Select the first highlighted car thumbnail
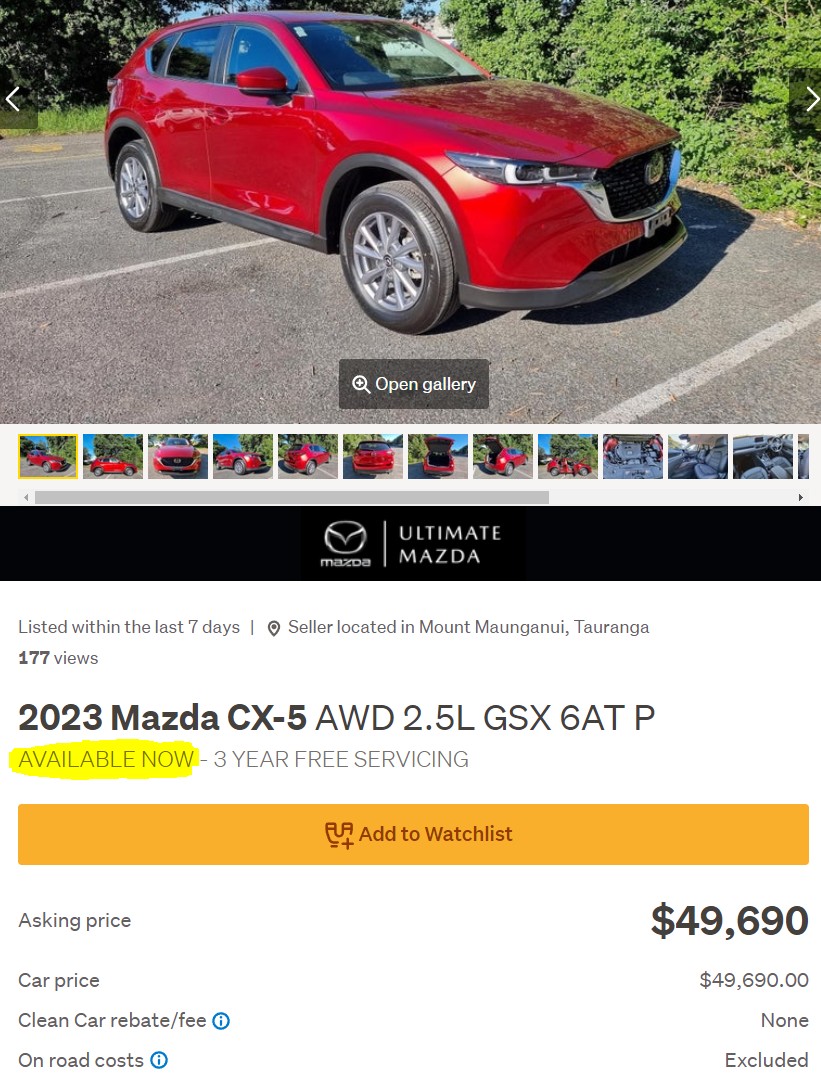 [48, 457]
